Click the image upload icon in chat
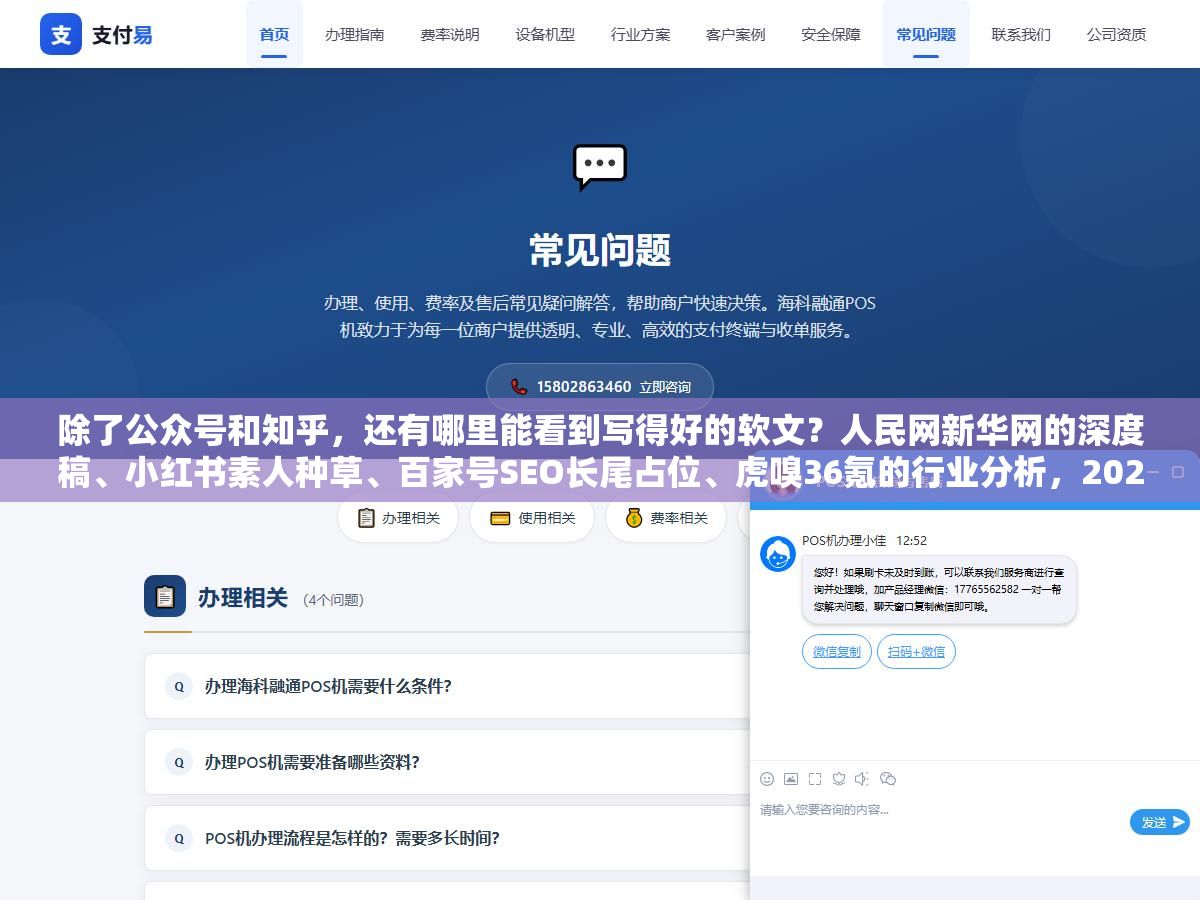The width and height of the screenshot is (1200, 900). click(x=791, y=779)
